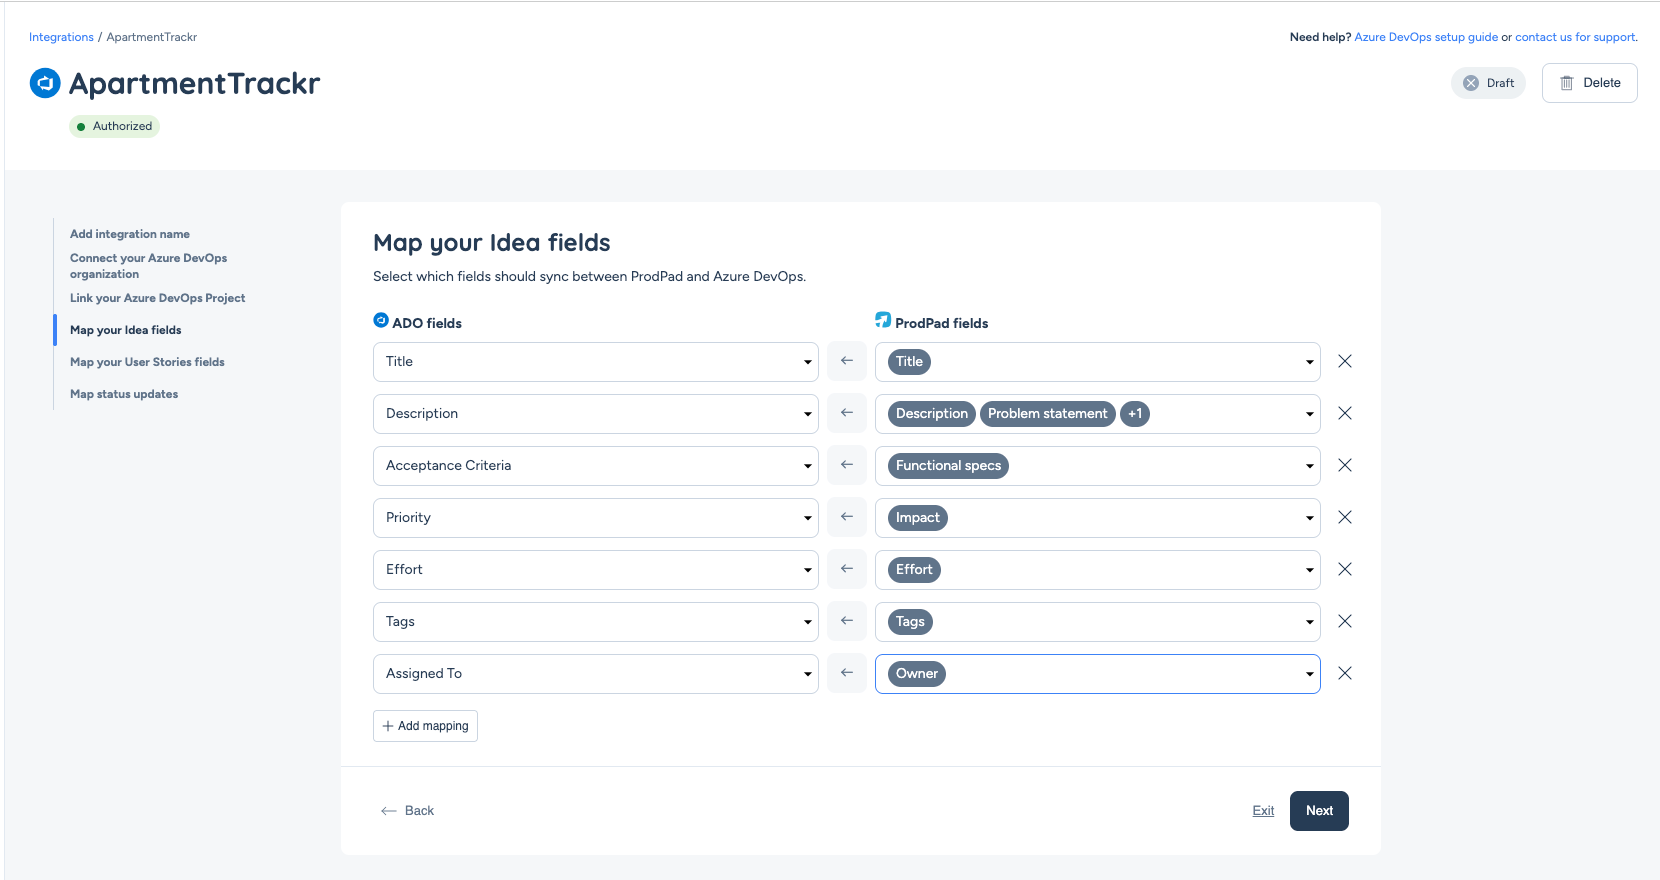This screenshot has width=1660, height=880.
Task: Click the Owner chip
Action: point(917,674)
